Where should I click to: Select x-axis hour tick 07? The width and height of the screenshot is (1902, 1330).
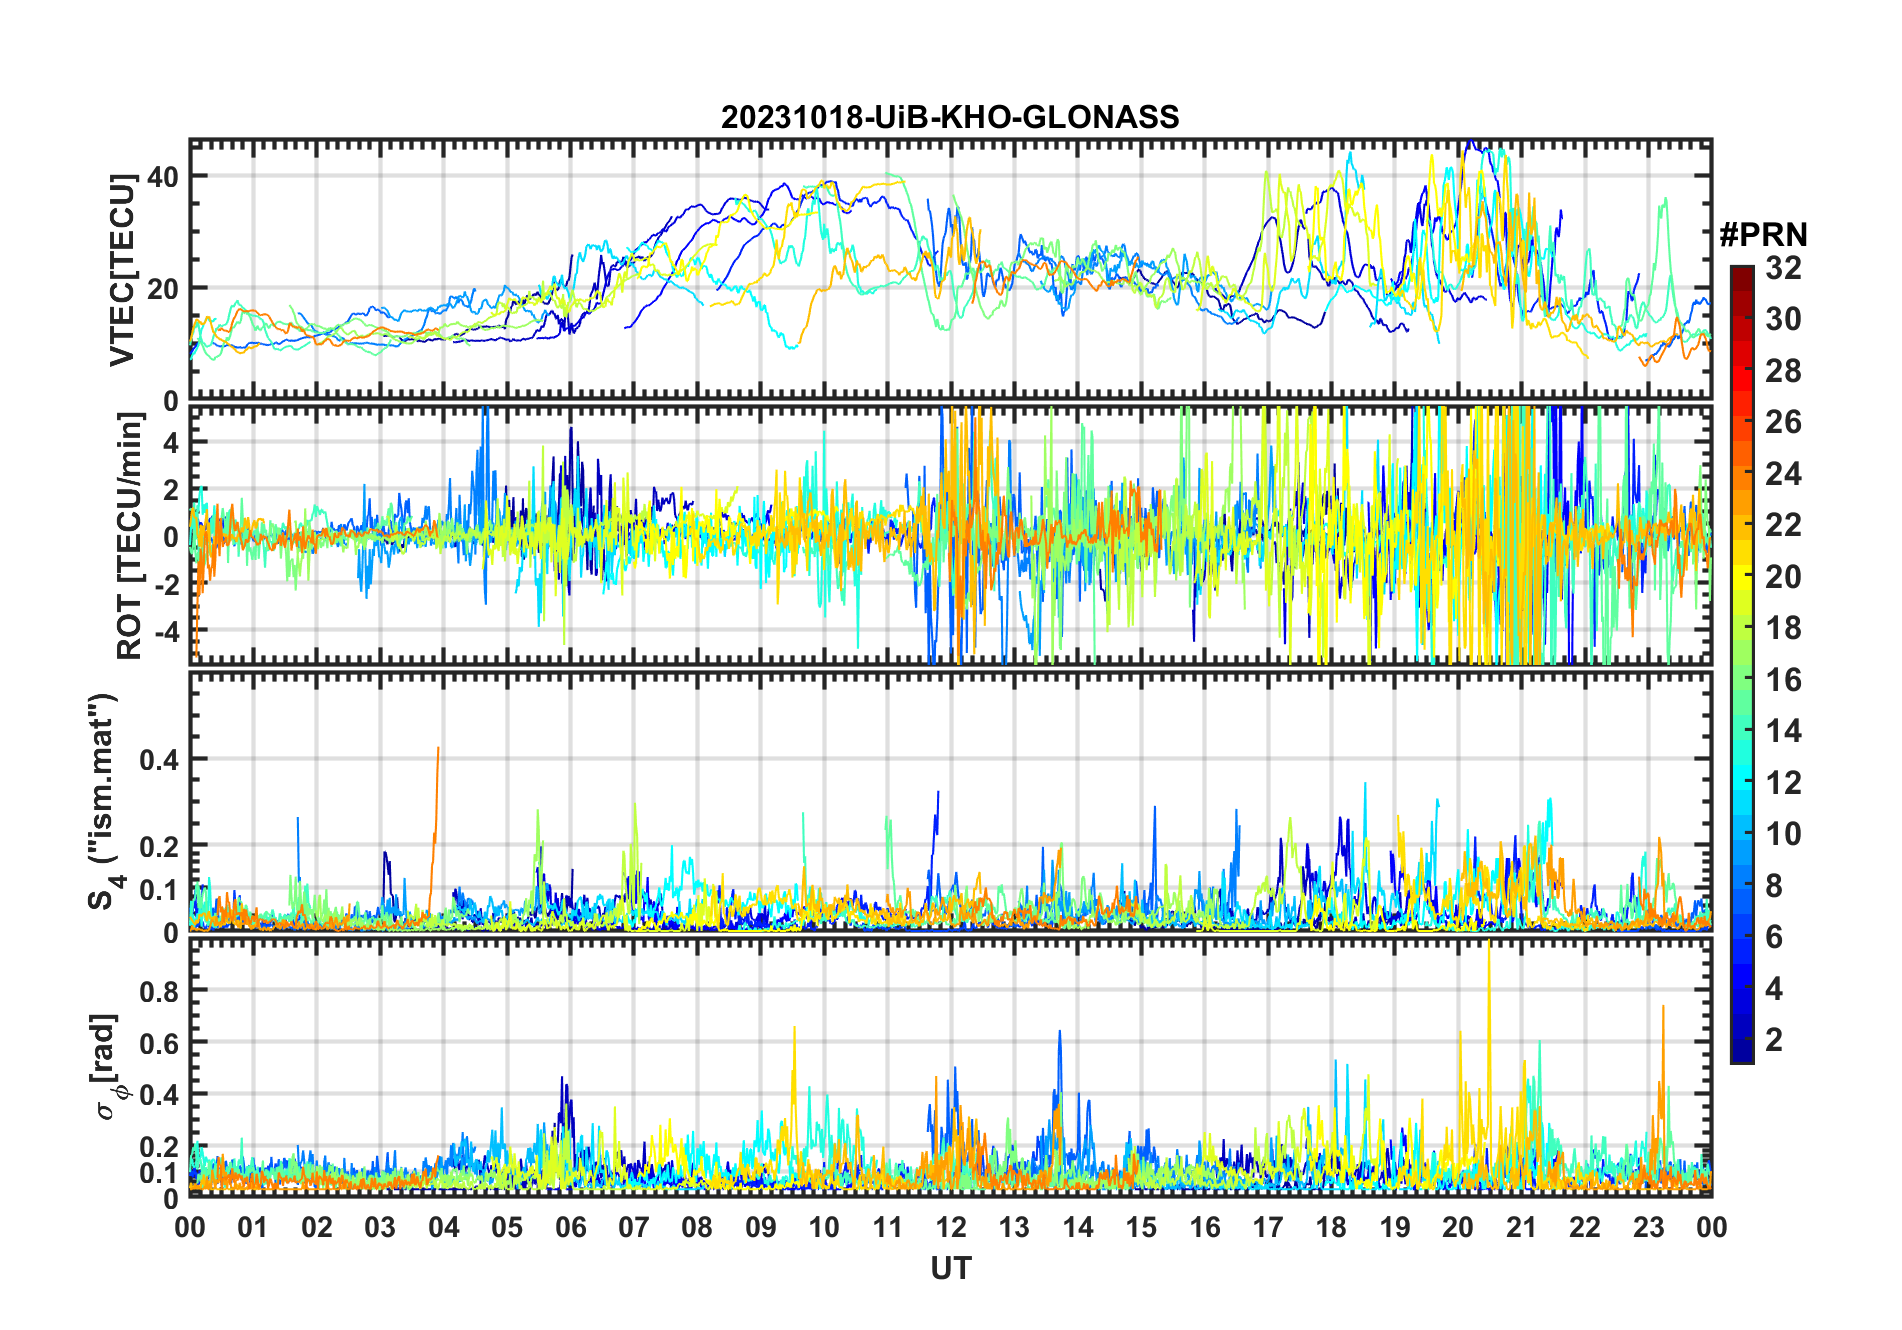[x=634, y=1227]
